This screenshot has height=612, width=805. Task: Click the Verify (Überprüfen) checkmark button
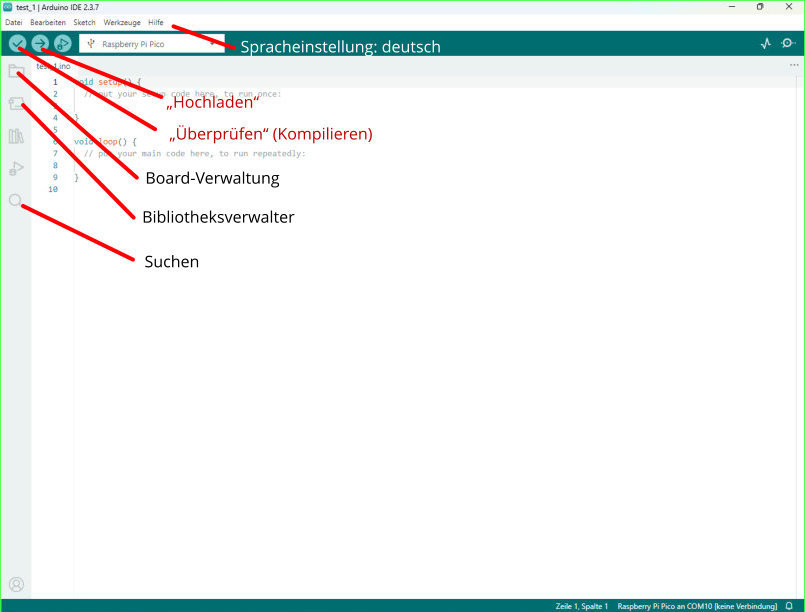[17, 43]
